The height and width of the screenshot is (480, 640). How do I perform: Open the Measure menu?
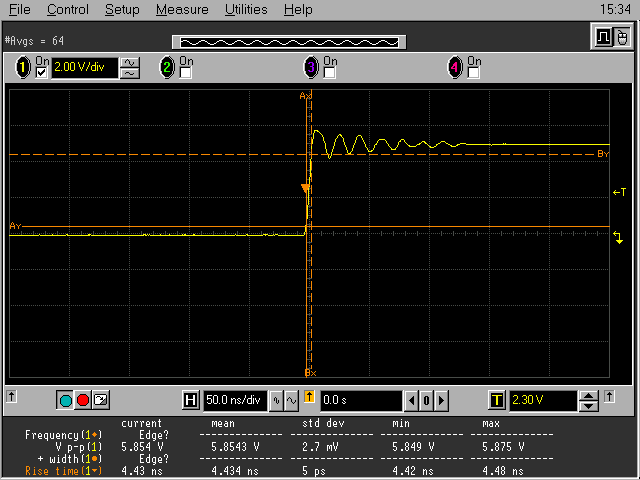(182, 9)
